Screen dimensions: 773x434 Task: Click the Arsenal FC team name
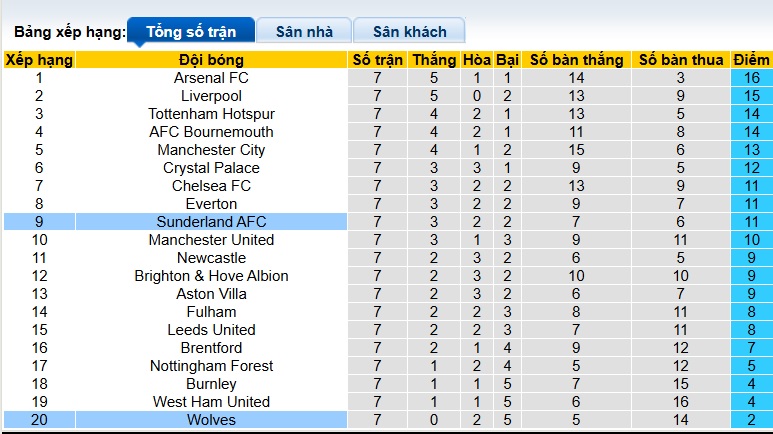click(211, 78)
